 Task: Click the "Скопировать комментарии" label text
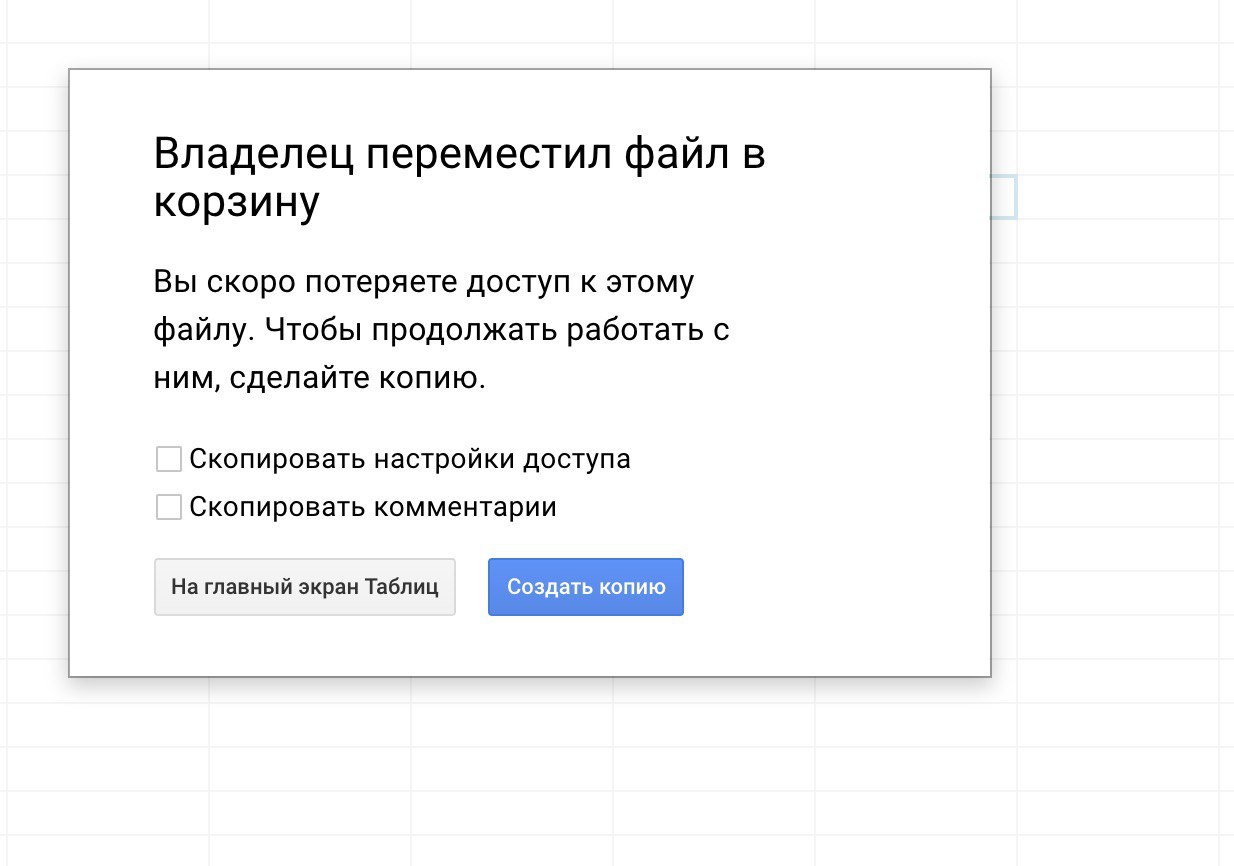[373, 507]
